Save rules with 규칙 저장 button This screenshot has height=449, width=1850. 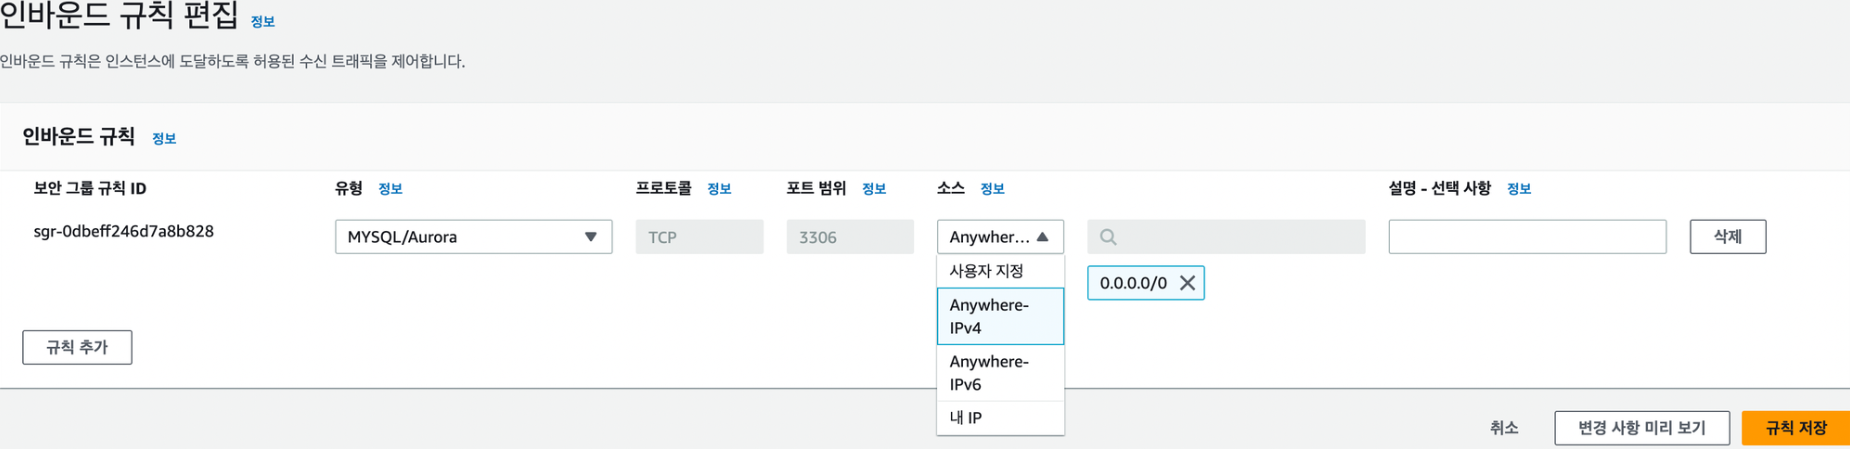click(x=1795, y=428)
